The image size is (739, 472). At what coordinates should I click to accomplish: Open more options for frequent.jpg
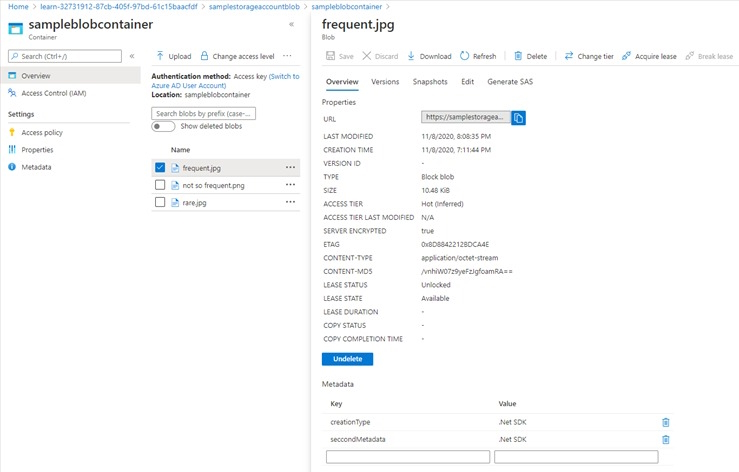(290, 167)
